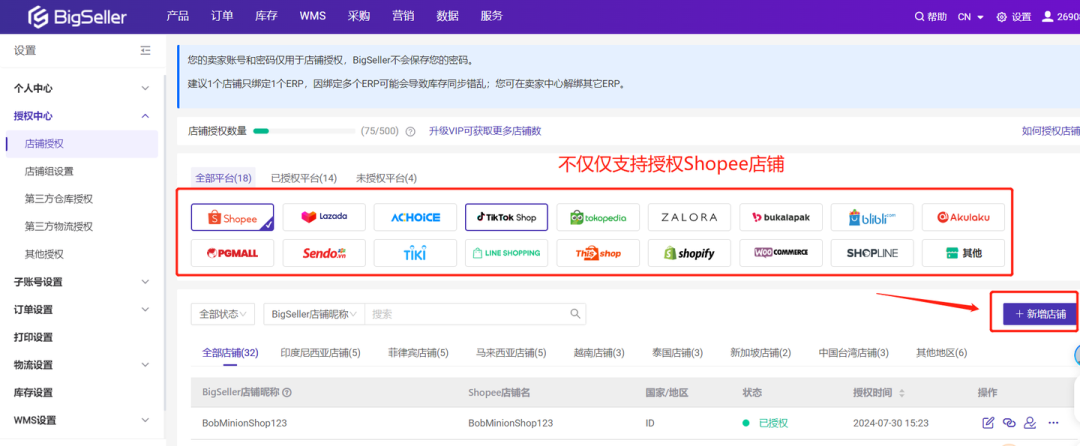The width and height of the screenshot is (1080, 446).
Task: Select the Blibli platform card
Action: tap(872, 217)
